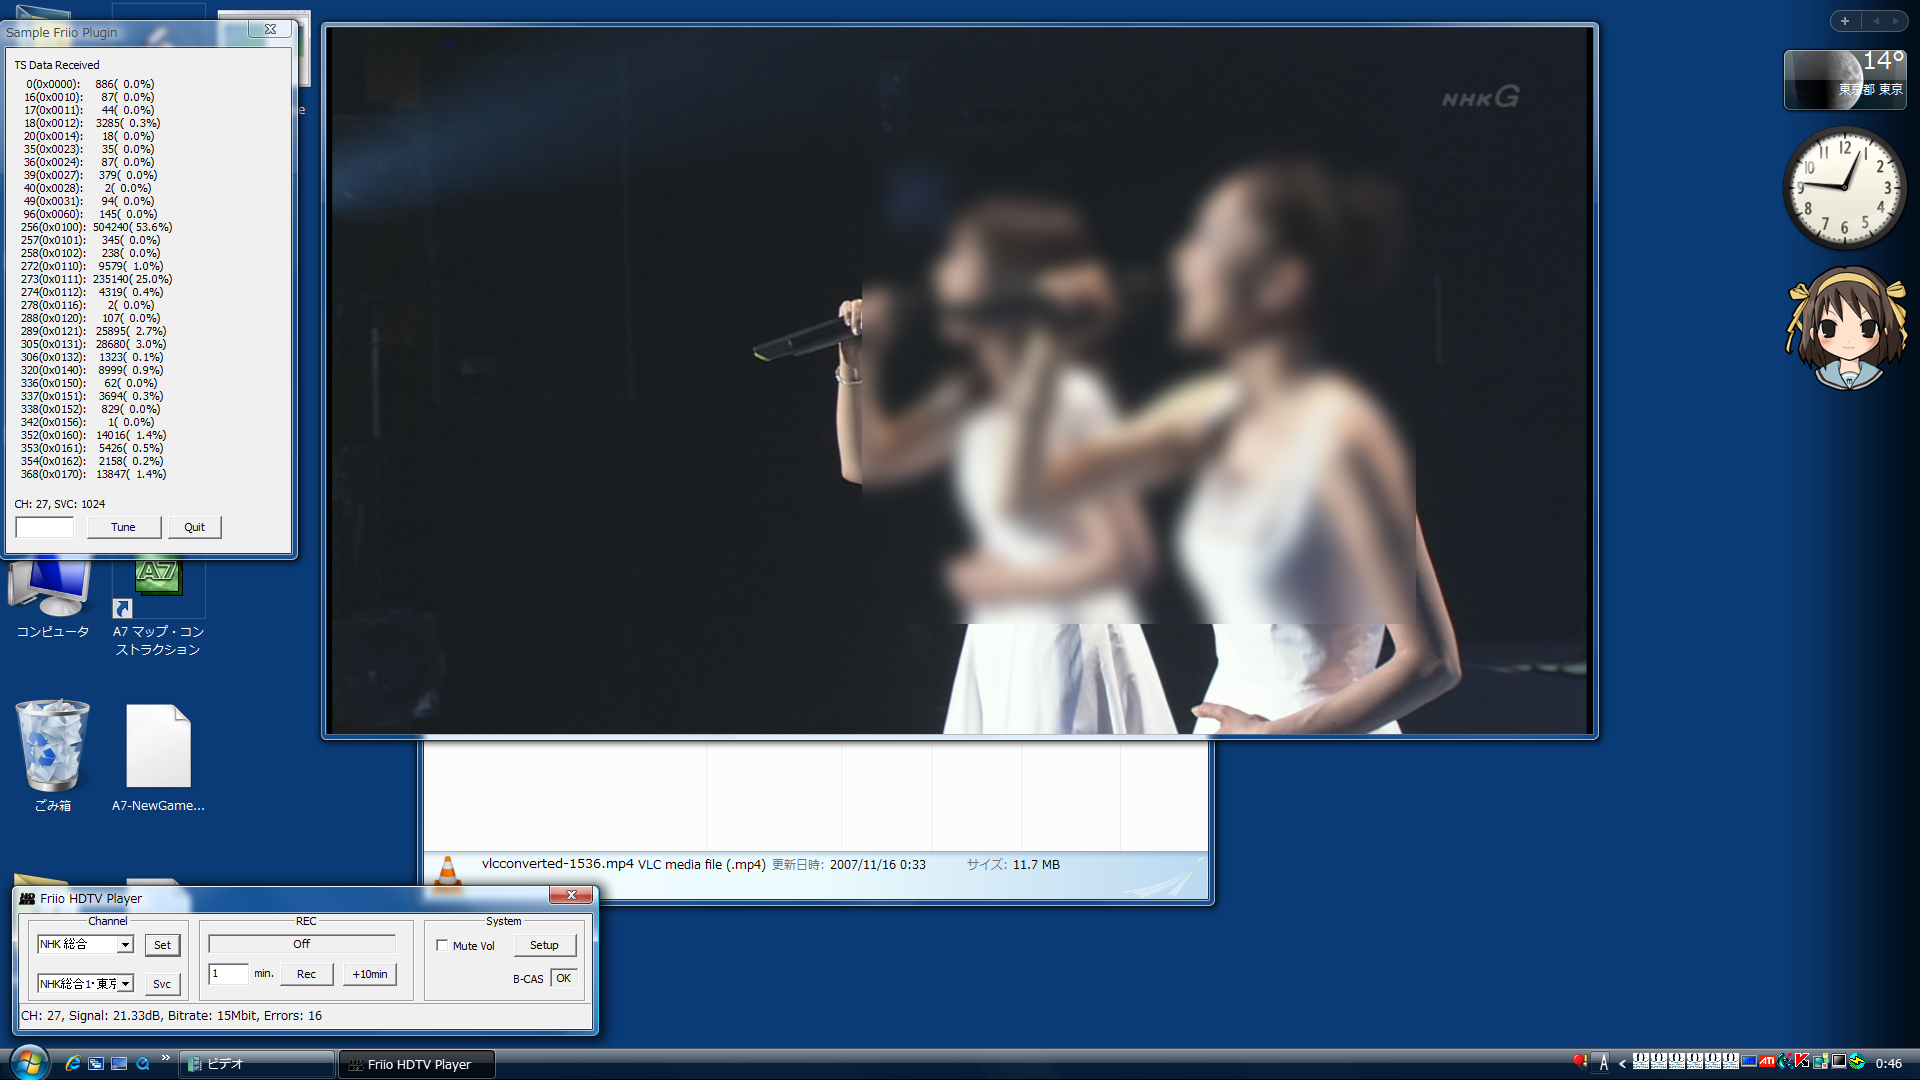
Task: Switch to the ビデオ taskbar window
Action: click(x=257, y=1064)
